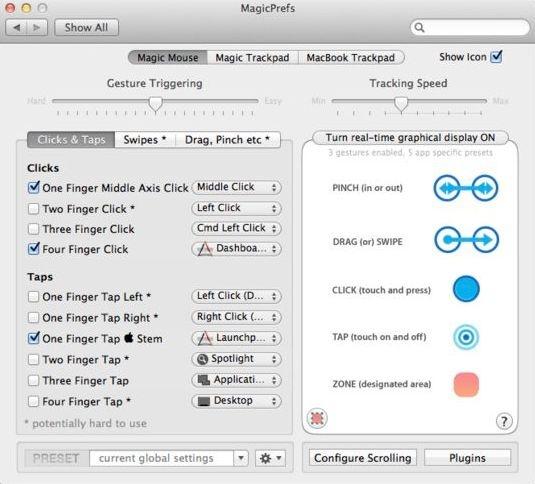
Task: Click the Tracking Speed slider handle
Action: point(401,104)
